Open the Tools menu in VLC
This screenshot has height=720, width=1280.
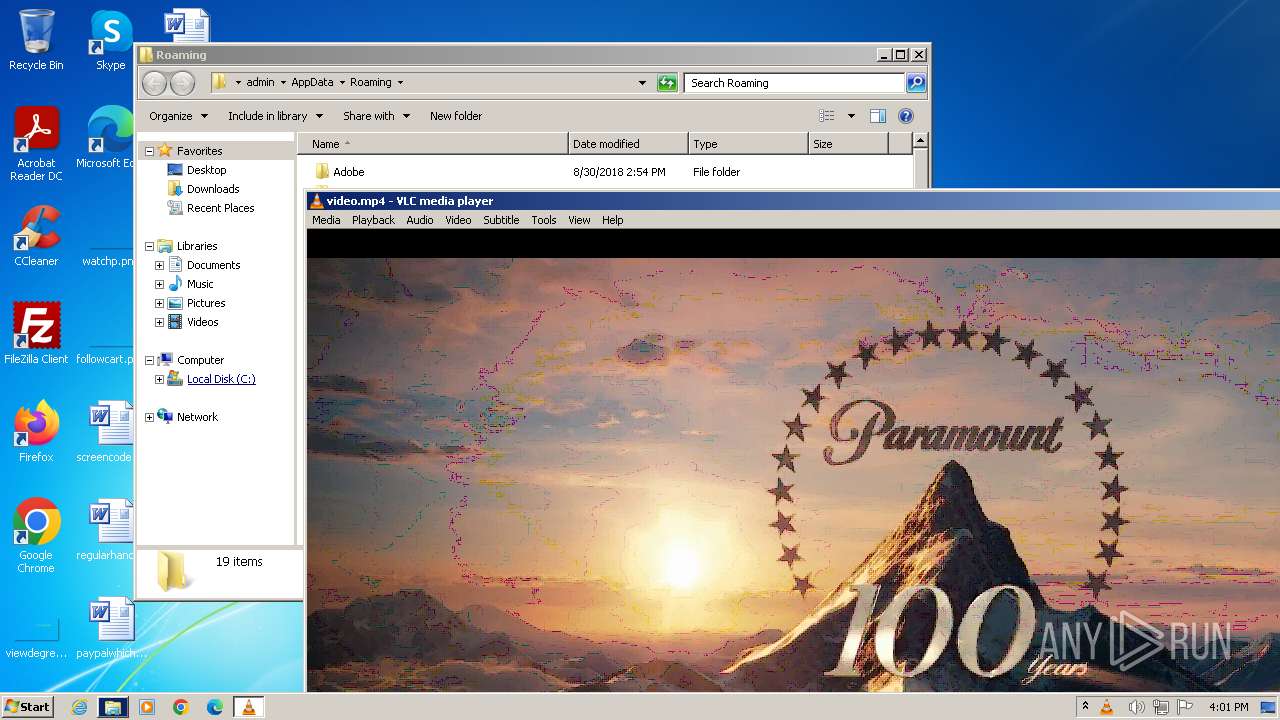[x=543, y=220]
